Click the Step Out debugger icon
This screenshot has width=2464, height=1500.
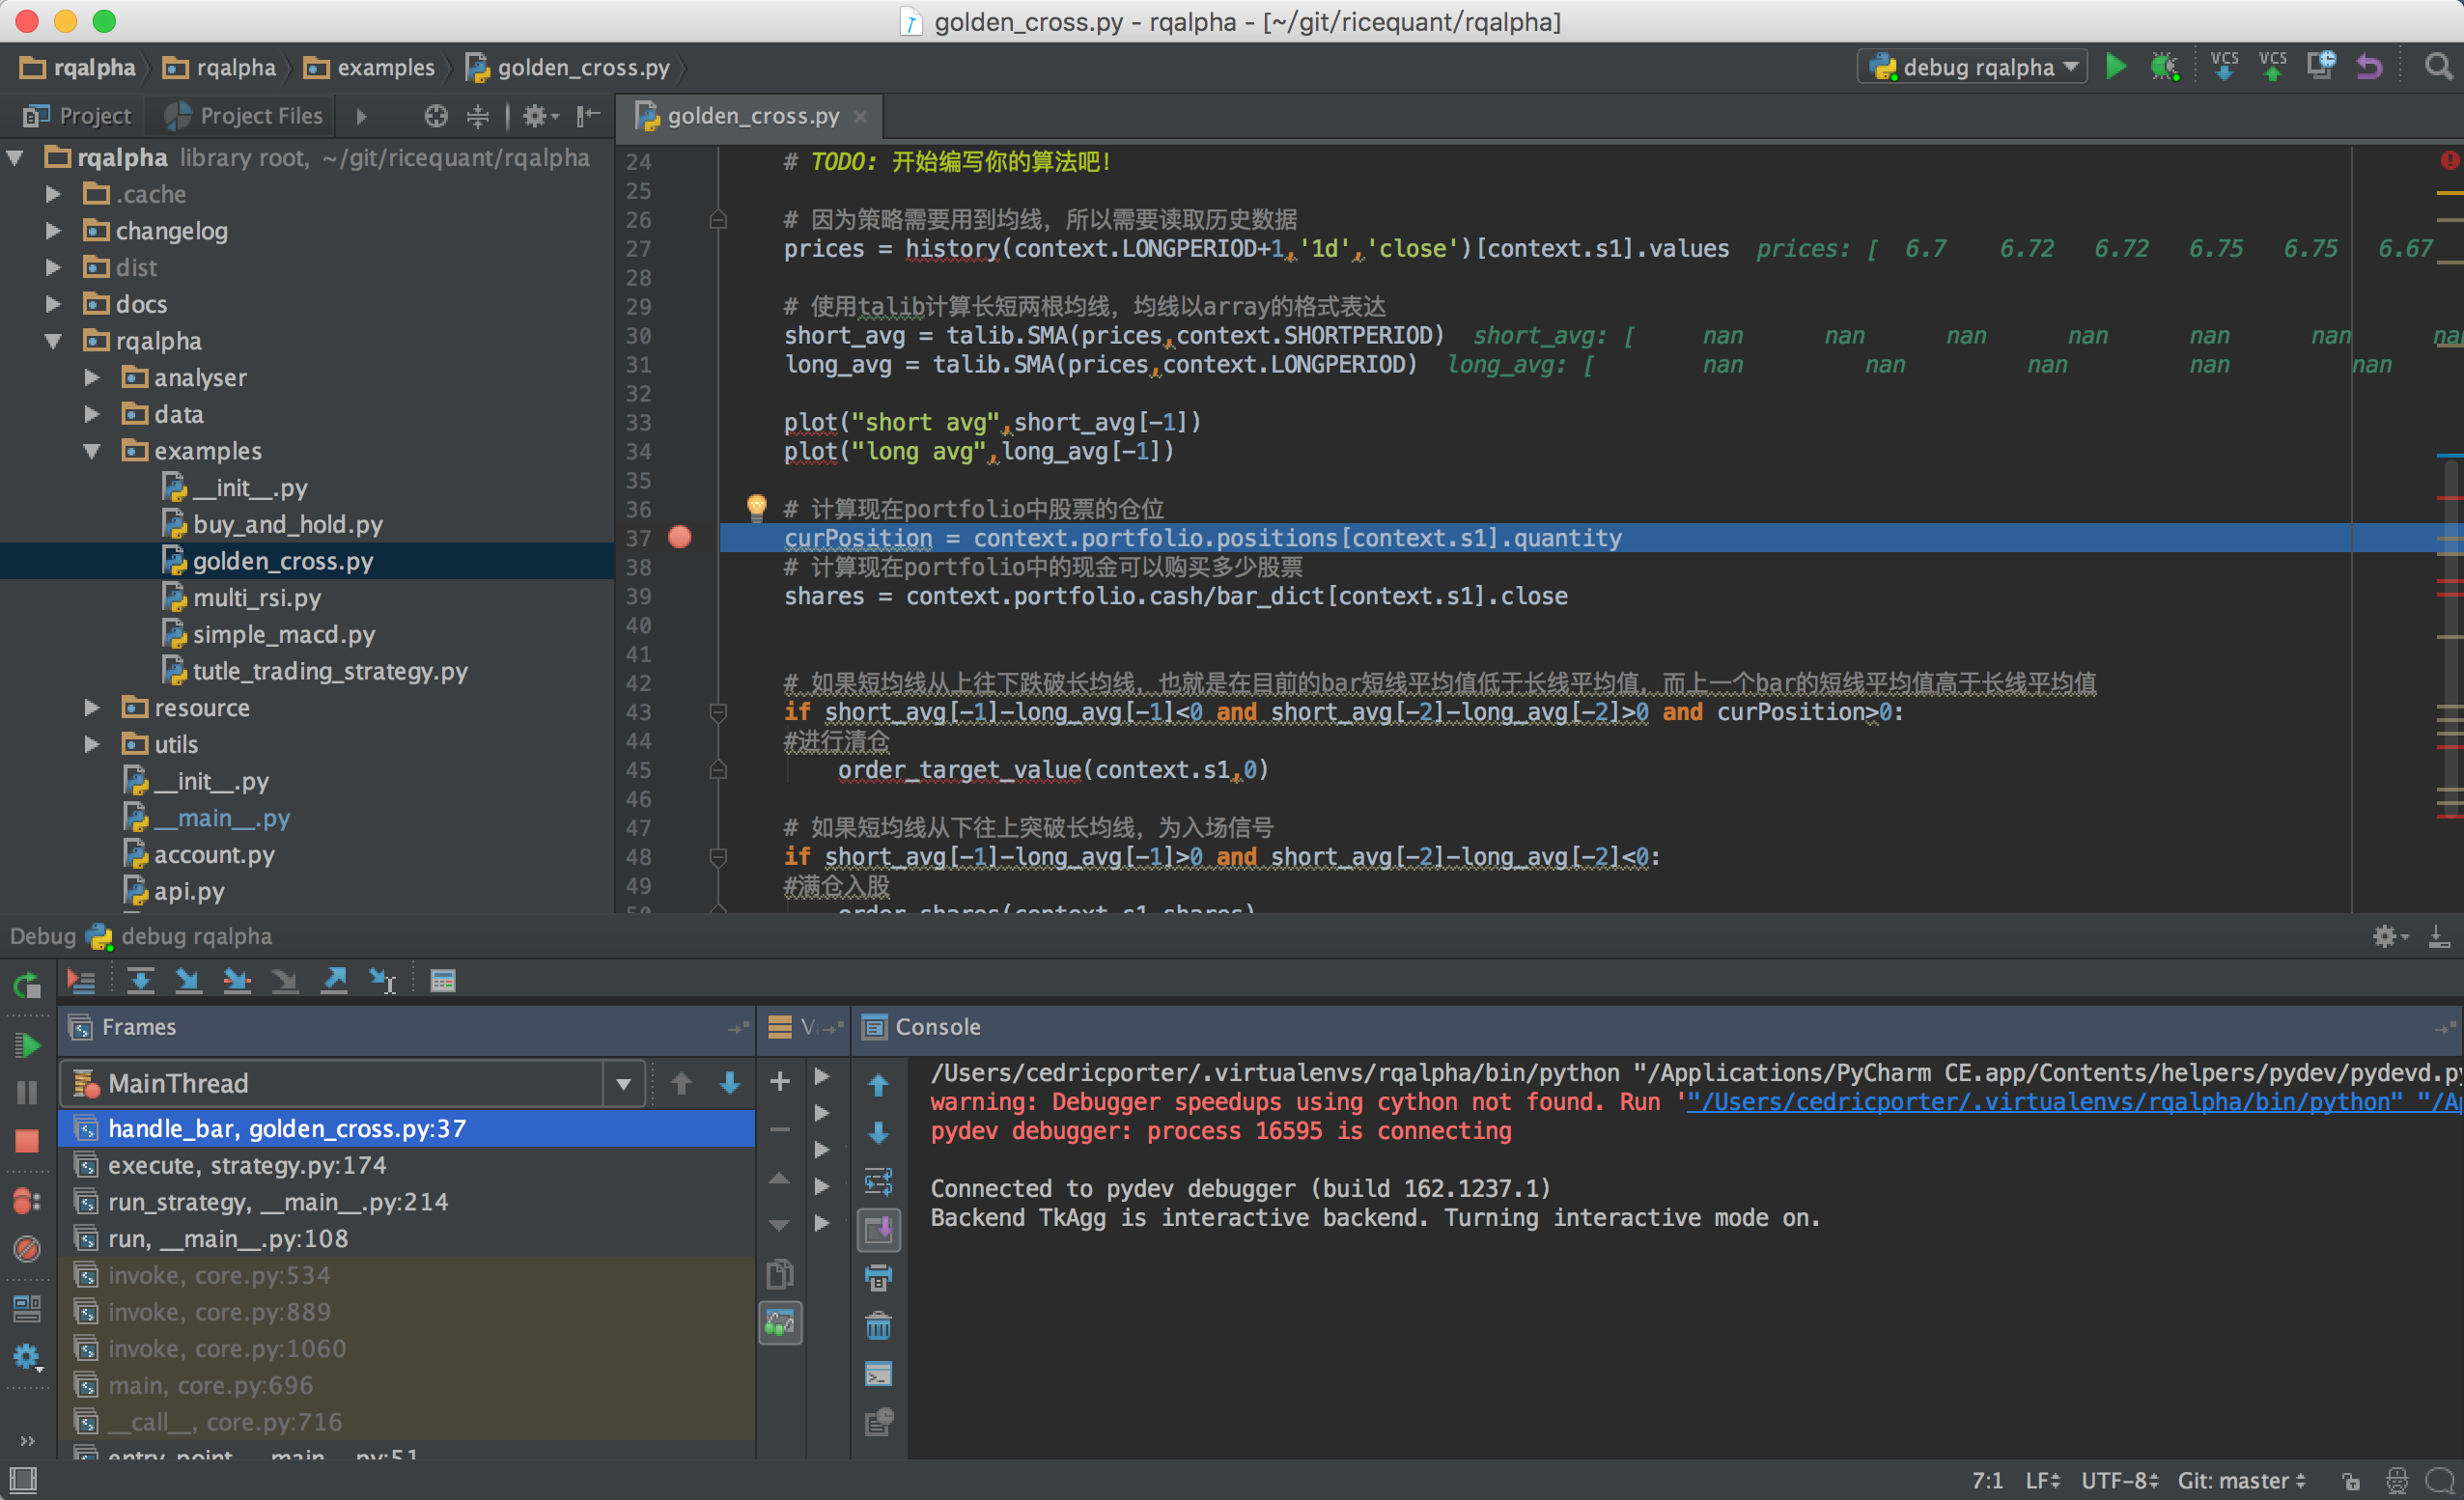click(x=334, y=980)
